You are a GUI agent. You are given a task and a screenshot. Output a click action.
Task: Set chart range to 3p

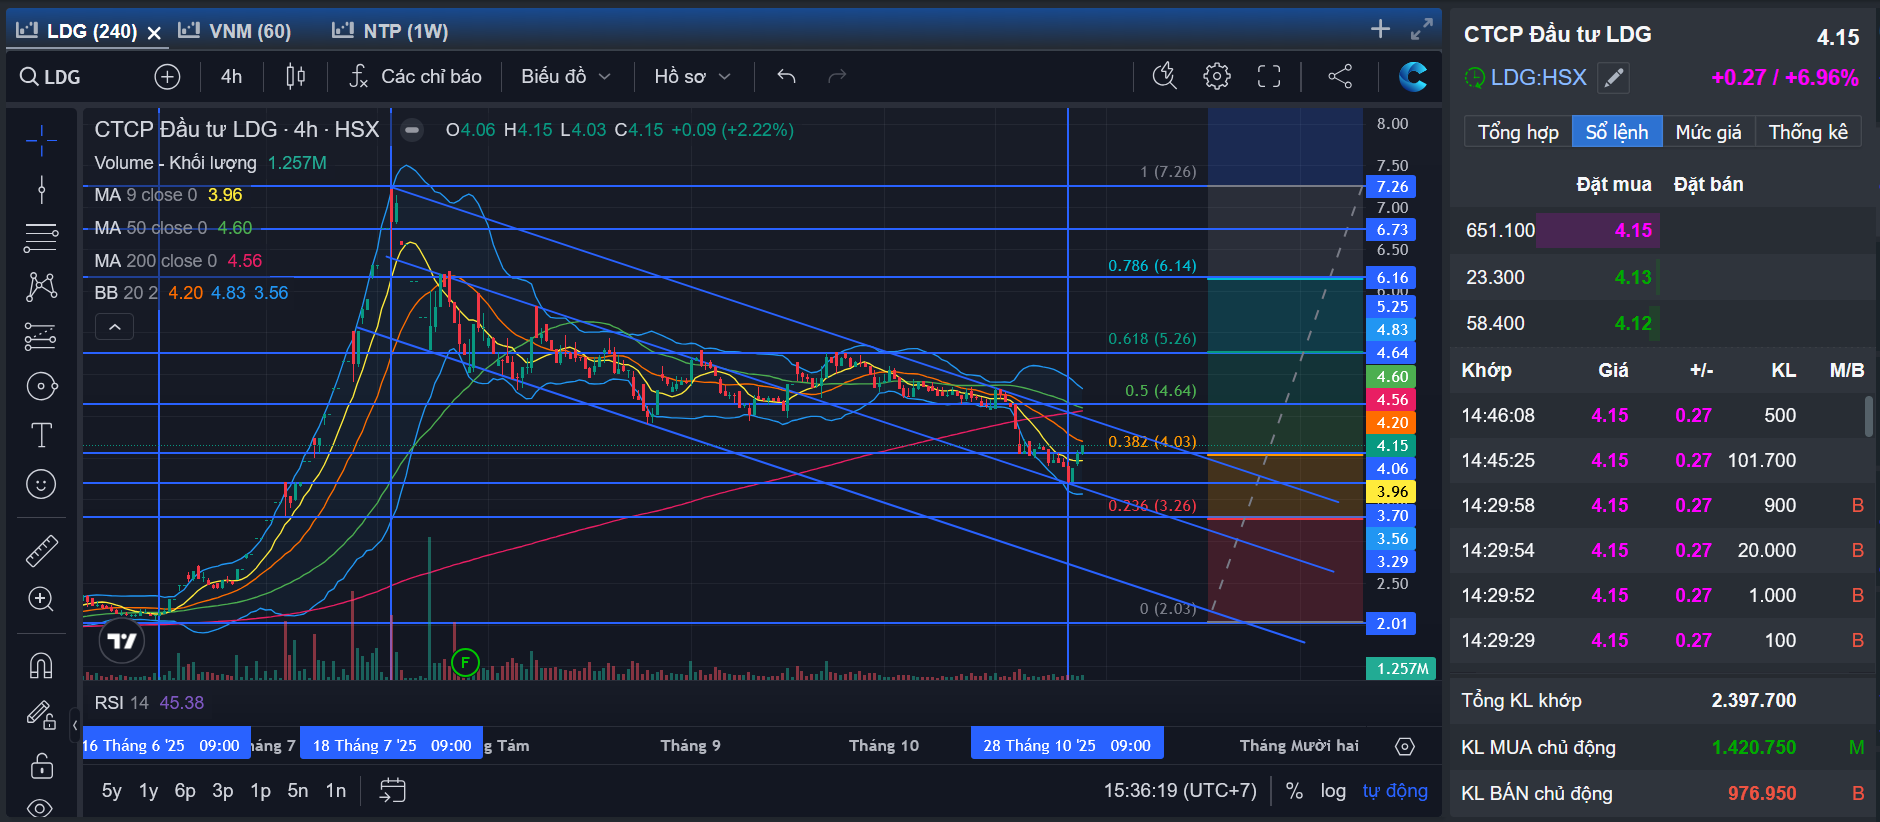223,791
